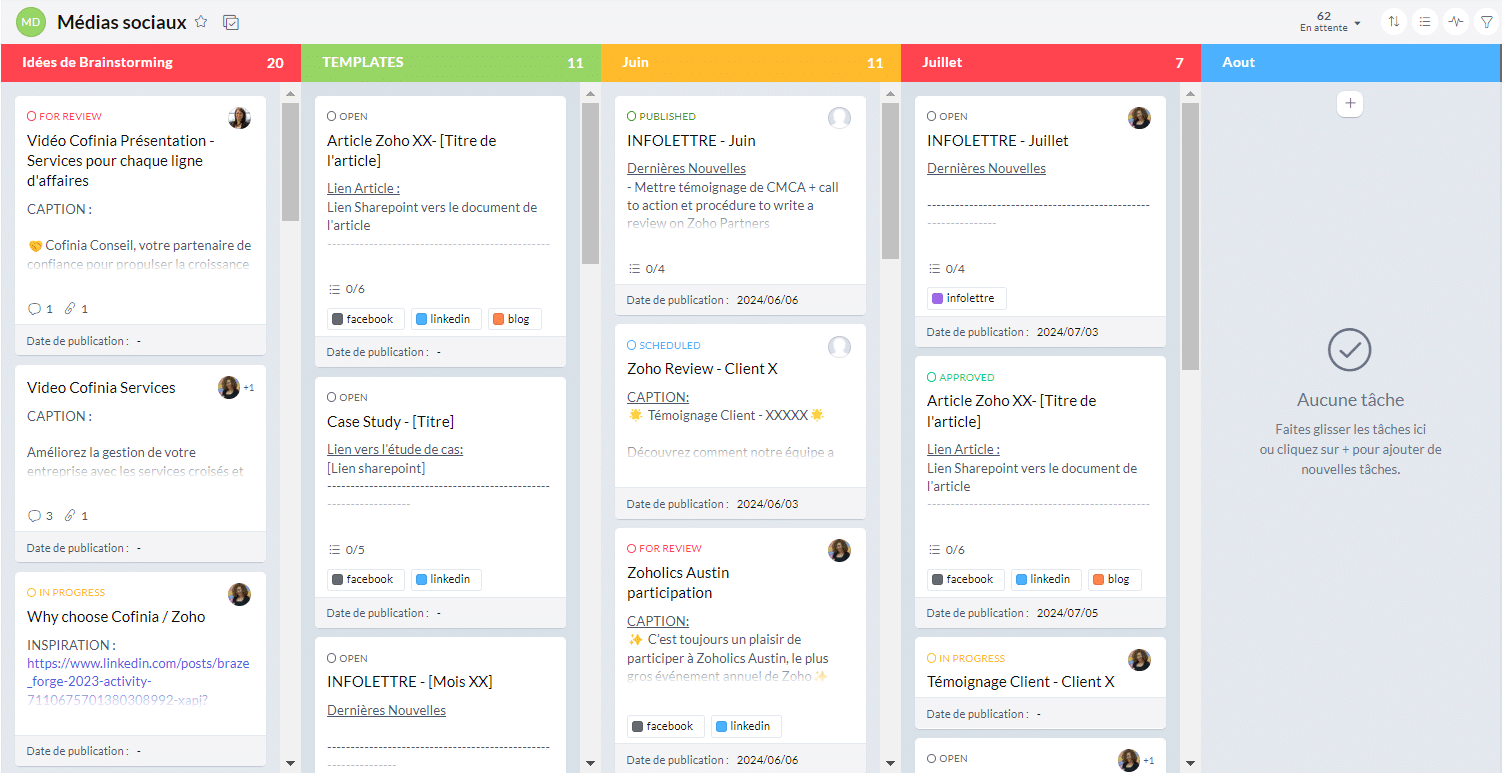Image resolution: width=1502 pixels, height=773 pixels.
Task: Mark Médias sociaux board as favorite with the star
Action: pos(201,21)
